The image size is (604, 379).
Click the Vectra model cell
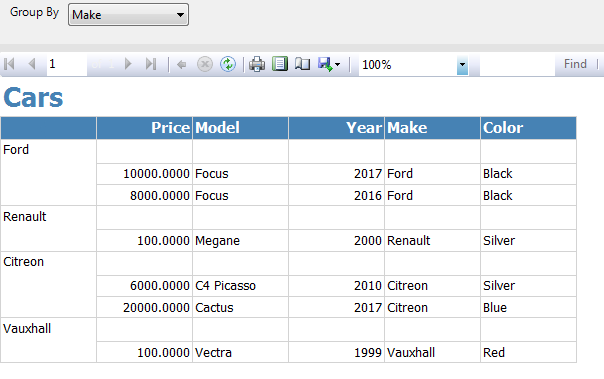tap(240, 352)
